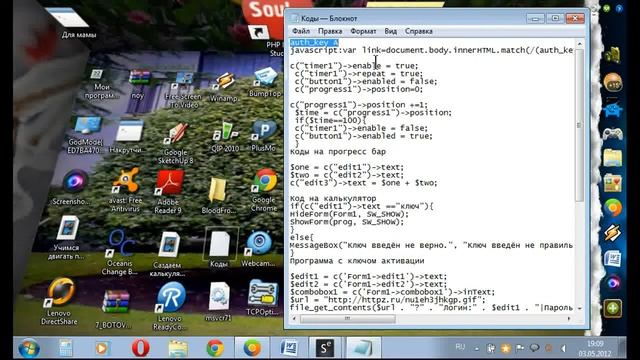Click the horizontal scrollbar left arrow
Screen dimensions: 640x360
[294, 318]
